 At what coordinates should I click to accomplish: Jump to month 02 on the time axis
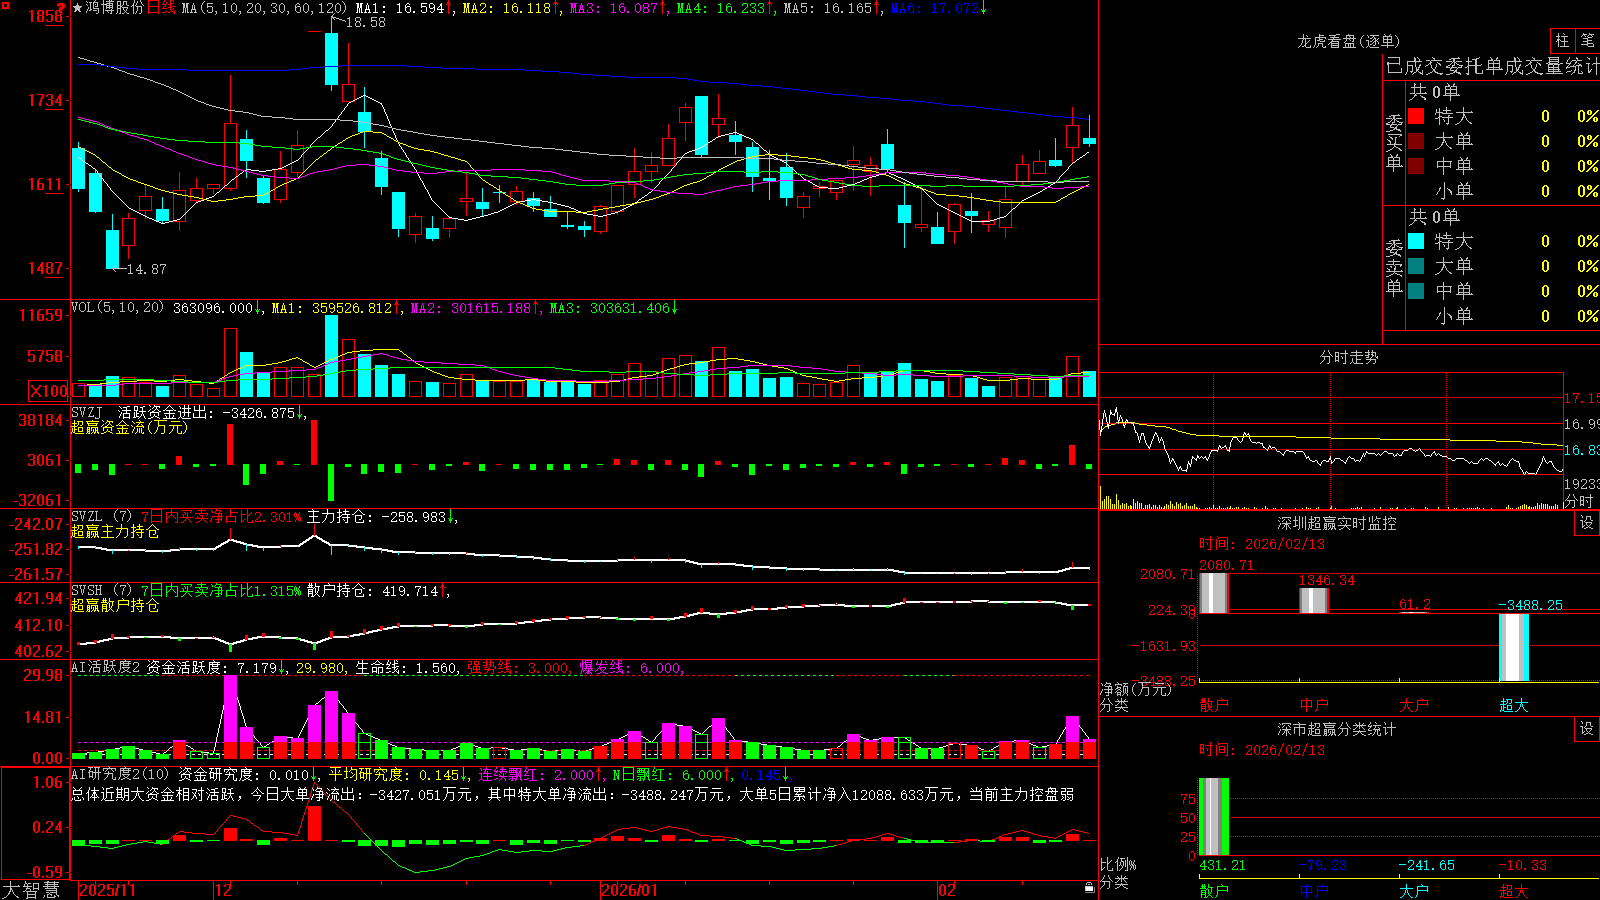tap(947, 890)
